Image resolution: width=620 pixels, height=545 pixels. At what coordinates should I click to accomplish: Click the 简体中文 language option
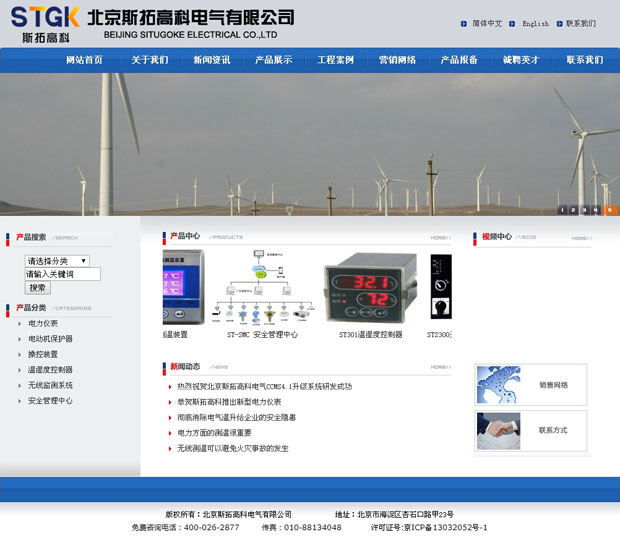(486, 24)
